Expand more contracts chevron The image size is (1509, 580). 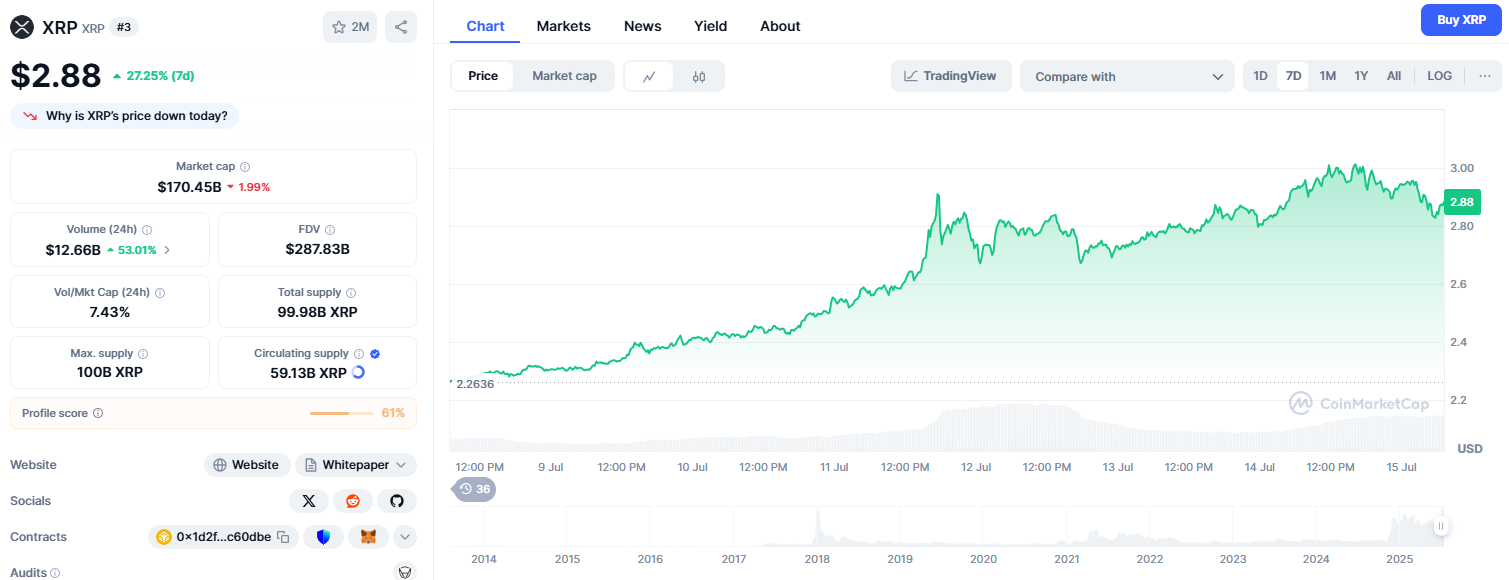[405, 537]
